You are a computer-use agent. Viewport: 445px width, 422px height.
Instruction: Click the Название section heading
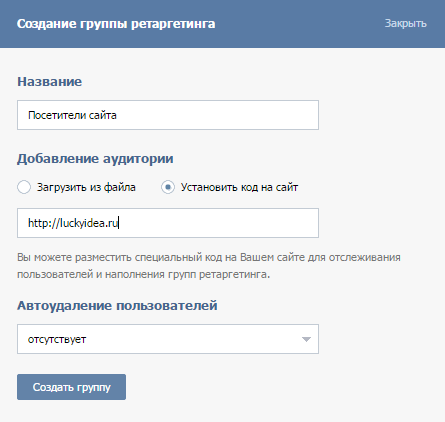point(50,82)
